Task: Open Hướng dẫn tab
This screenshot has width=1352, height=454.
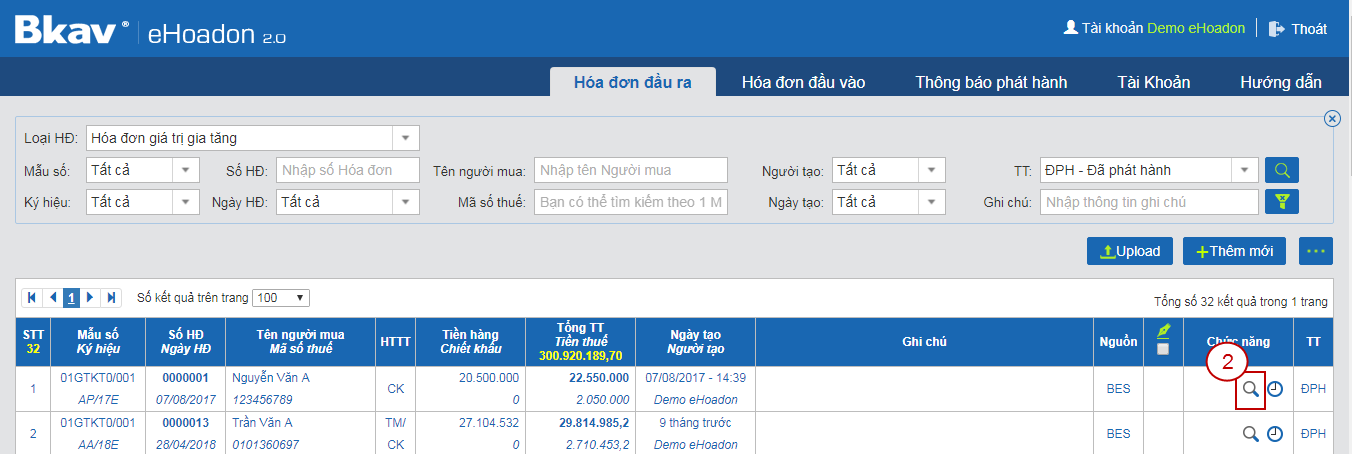Action: click(x=1281, y=82)
